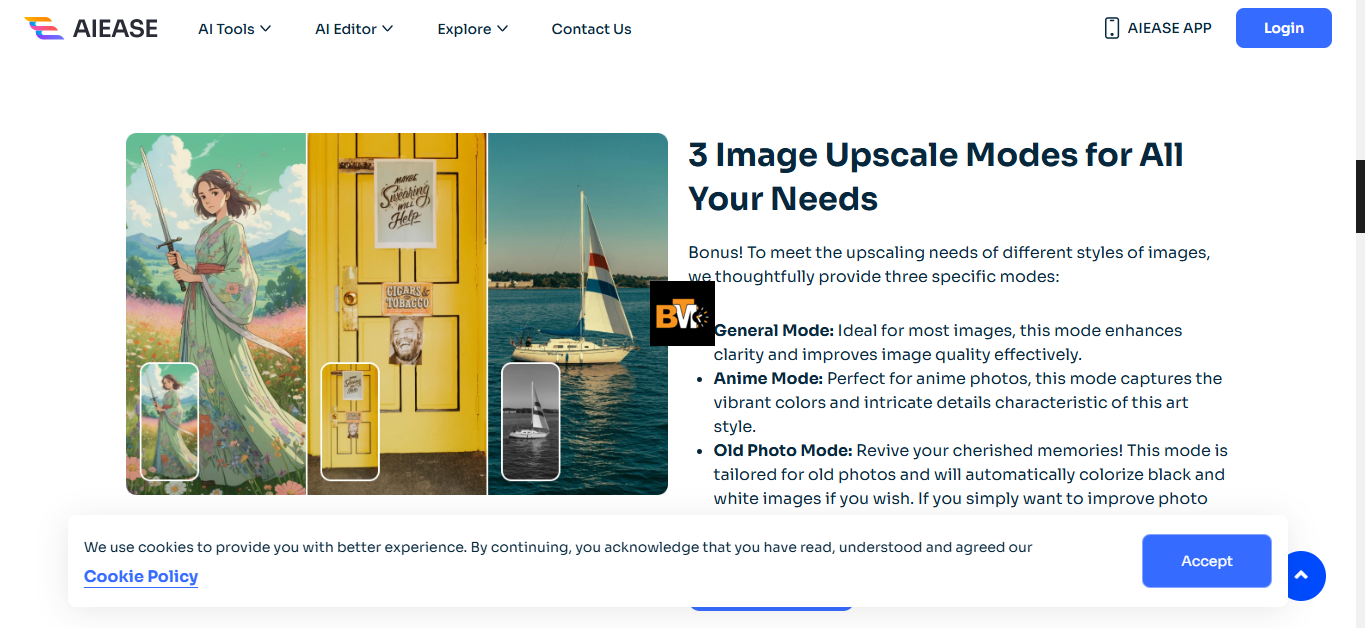Click the 3 Image Upscale Modes heading
This screenshot has height=628, width=1365.
(x=935, y=177)
